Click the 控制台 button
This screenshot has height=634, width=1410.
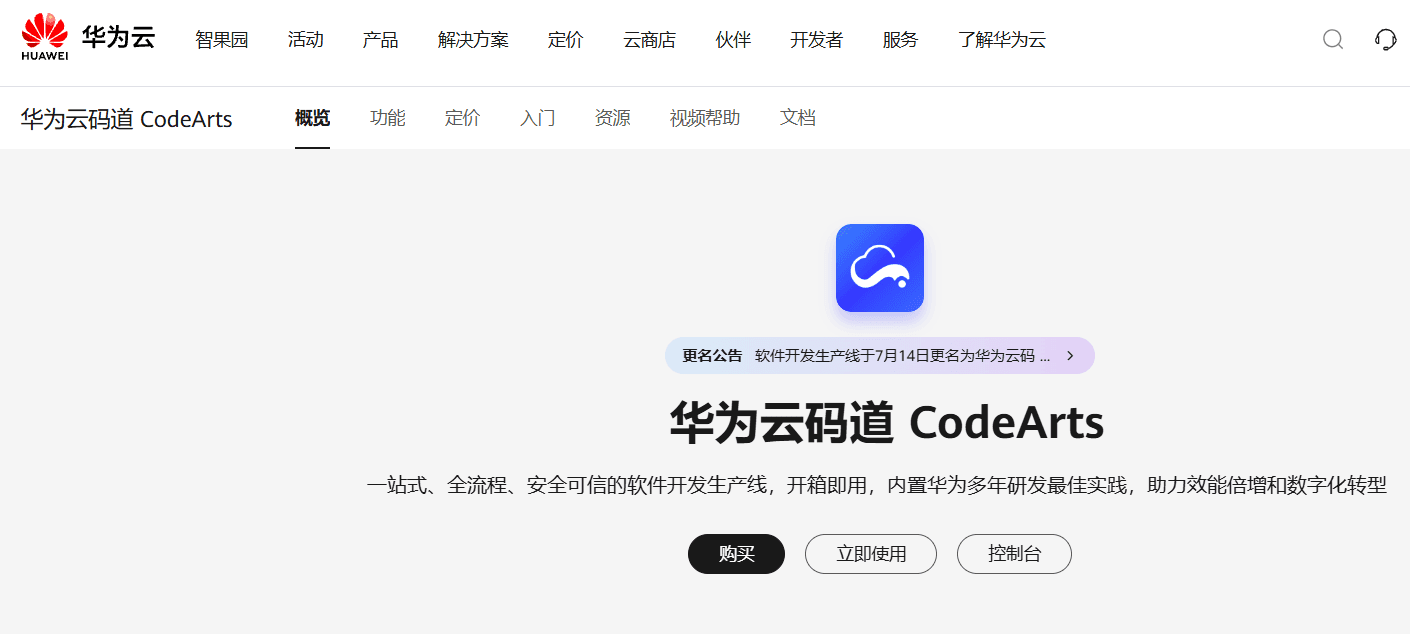pyautogui.click(x=1014, y=554)
